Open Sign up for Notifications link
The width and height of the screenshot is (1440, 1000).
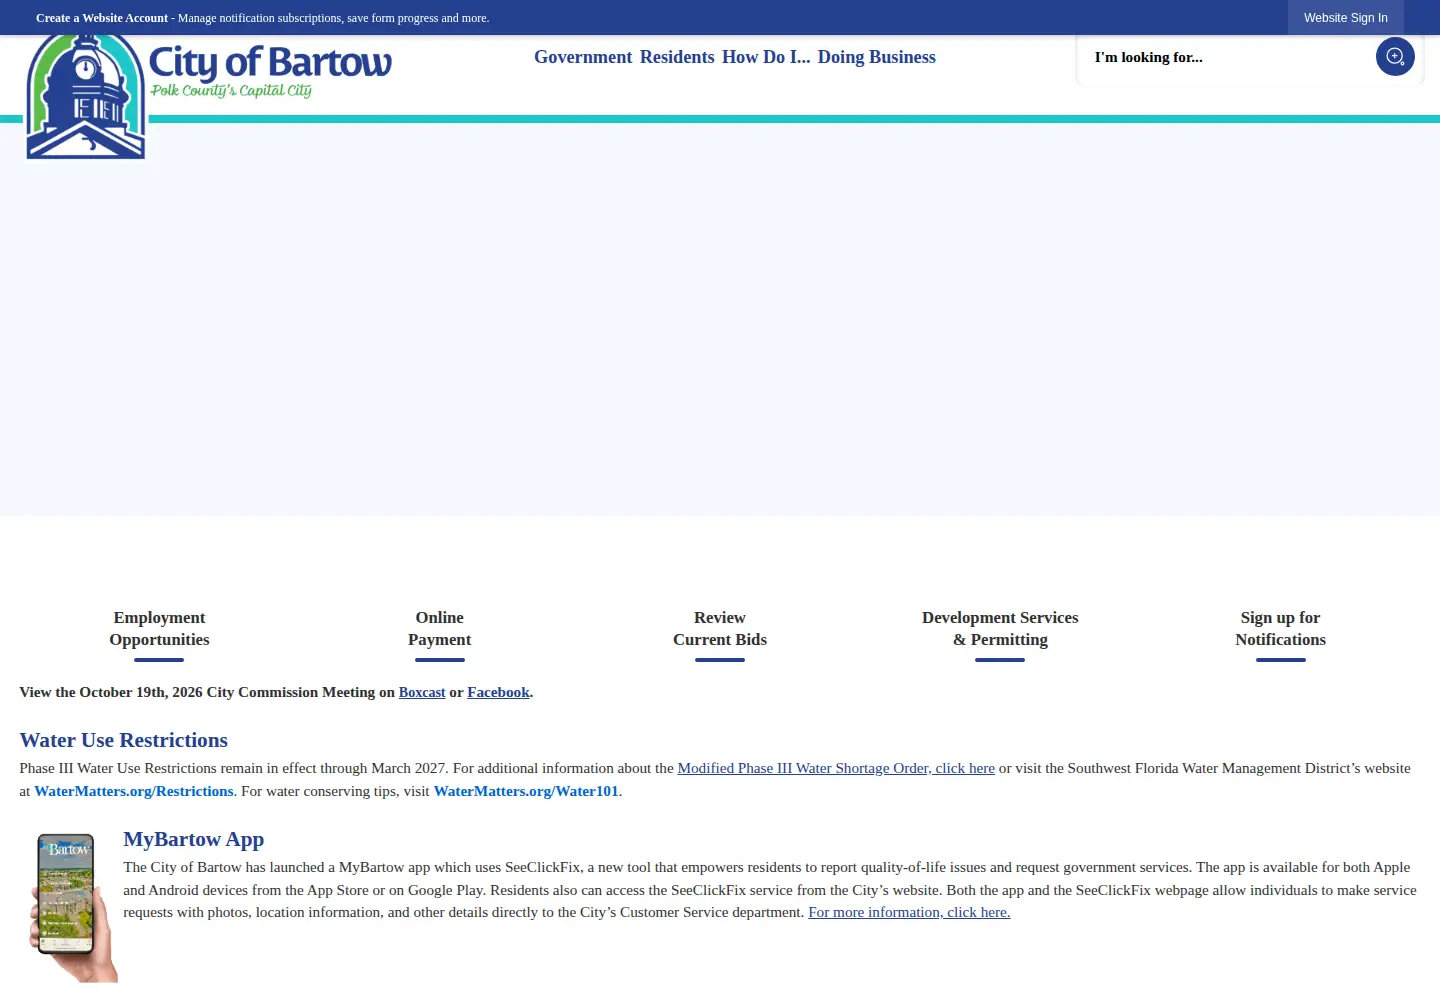tap(1281, 629)
